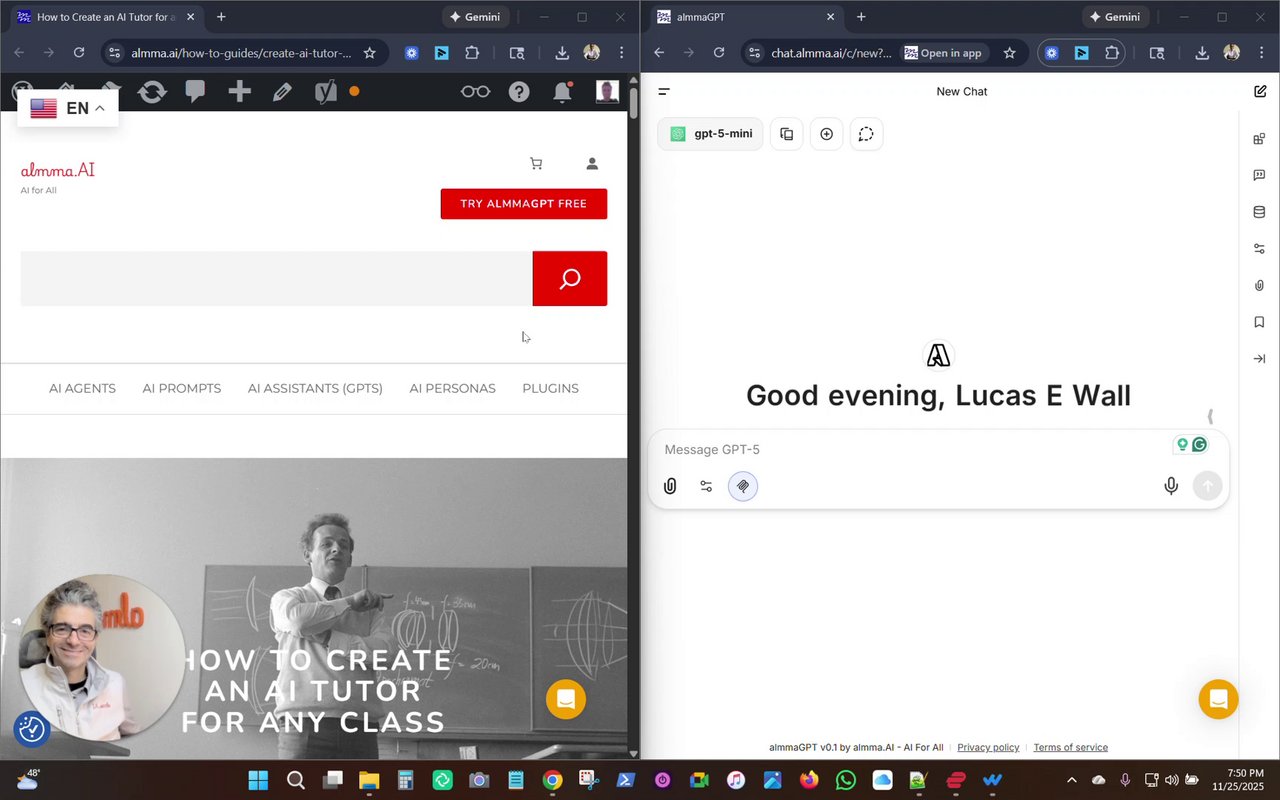Open the paperclip icon in the right sidebar

point(1259,285)
